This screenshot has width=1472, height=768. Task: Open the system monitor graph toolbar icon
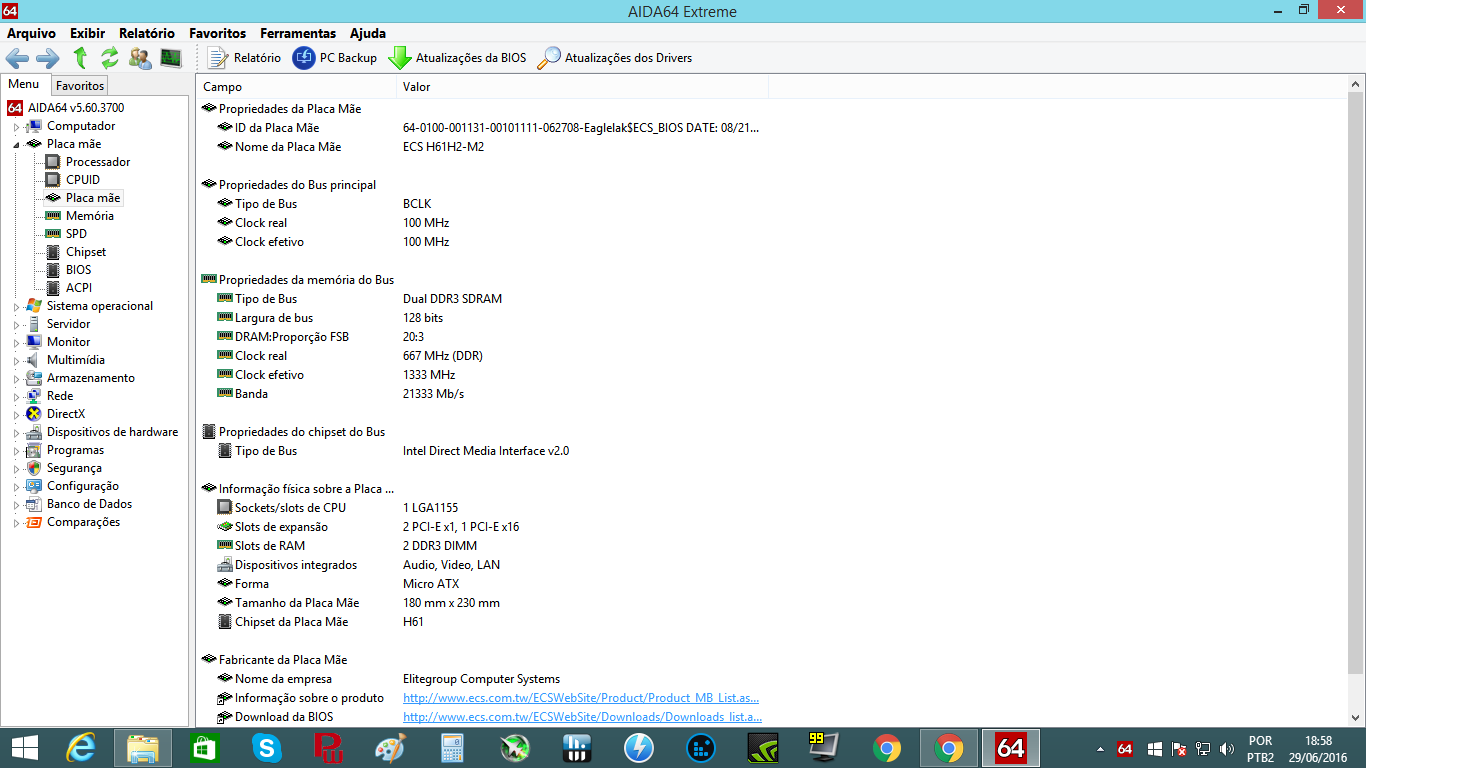coord(171,58)
